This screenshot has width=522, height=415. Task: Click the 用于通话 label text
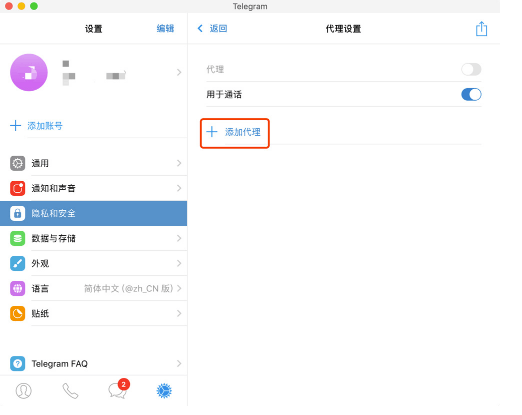click(x=224, y=94)
